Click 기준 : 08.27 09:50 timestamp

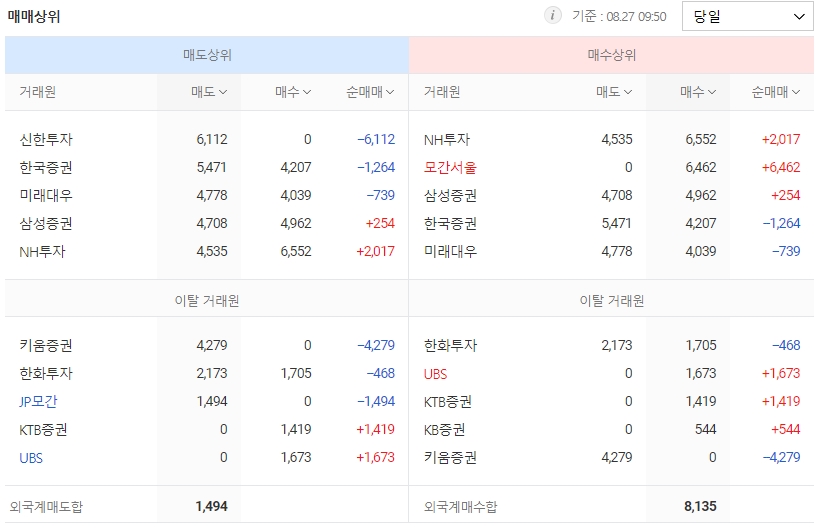point(619,16)
